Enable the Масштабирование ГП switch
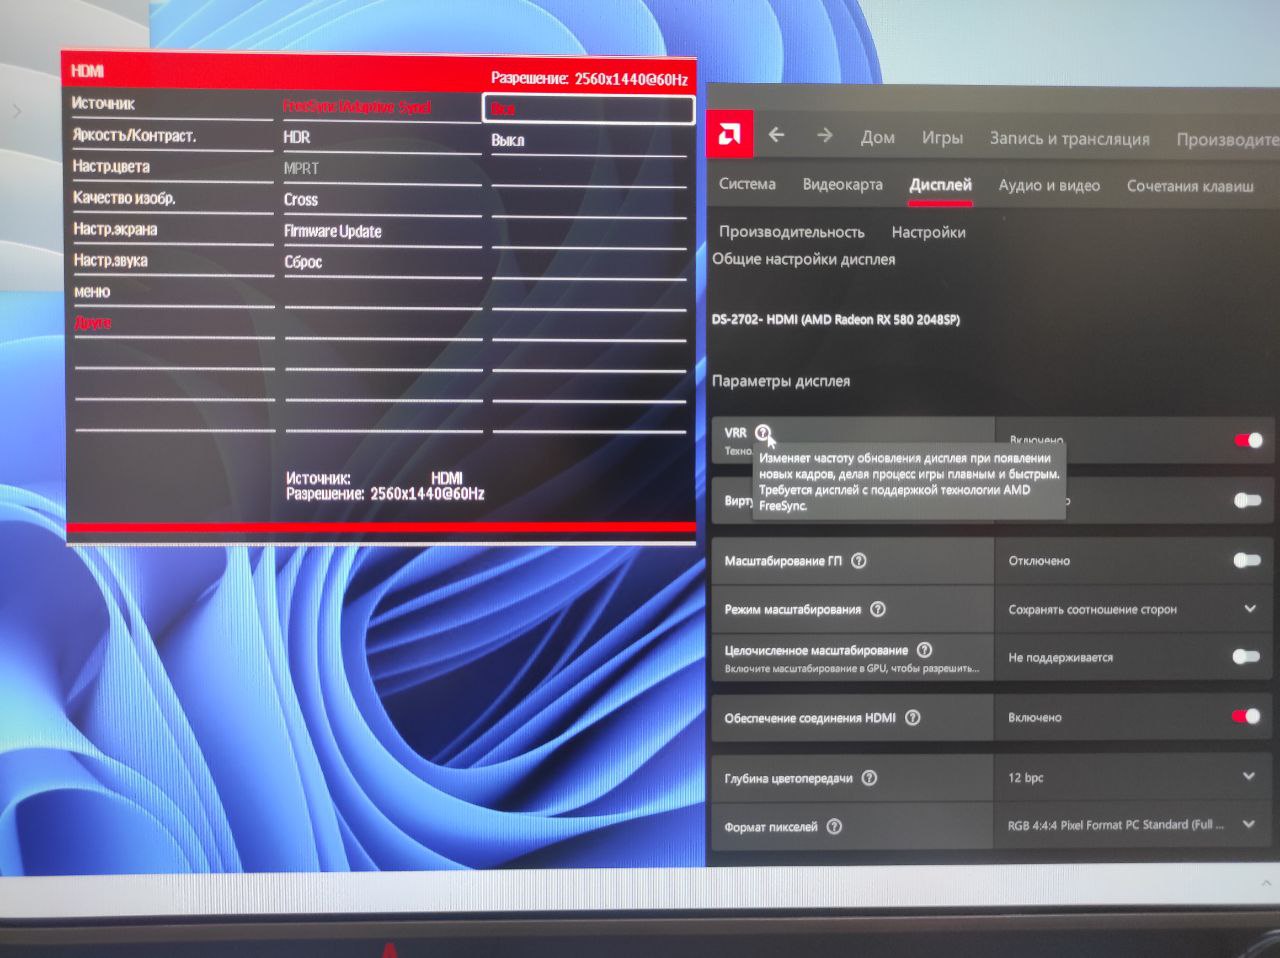 pos(1247,560)
